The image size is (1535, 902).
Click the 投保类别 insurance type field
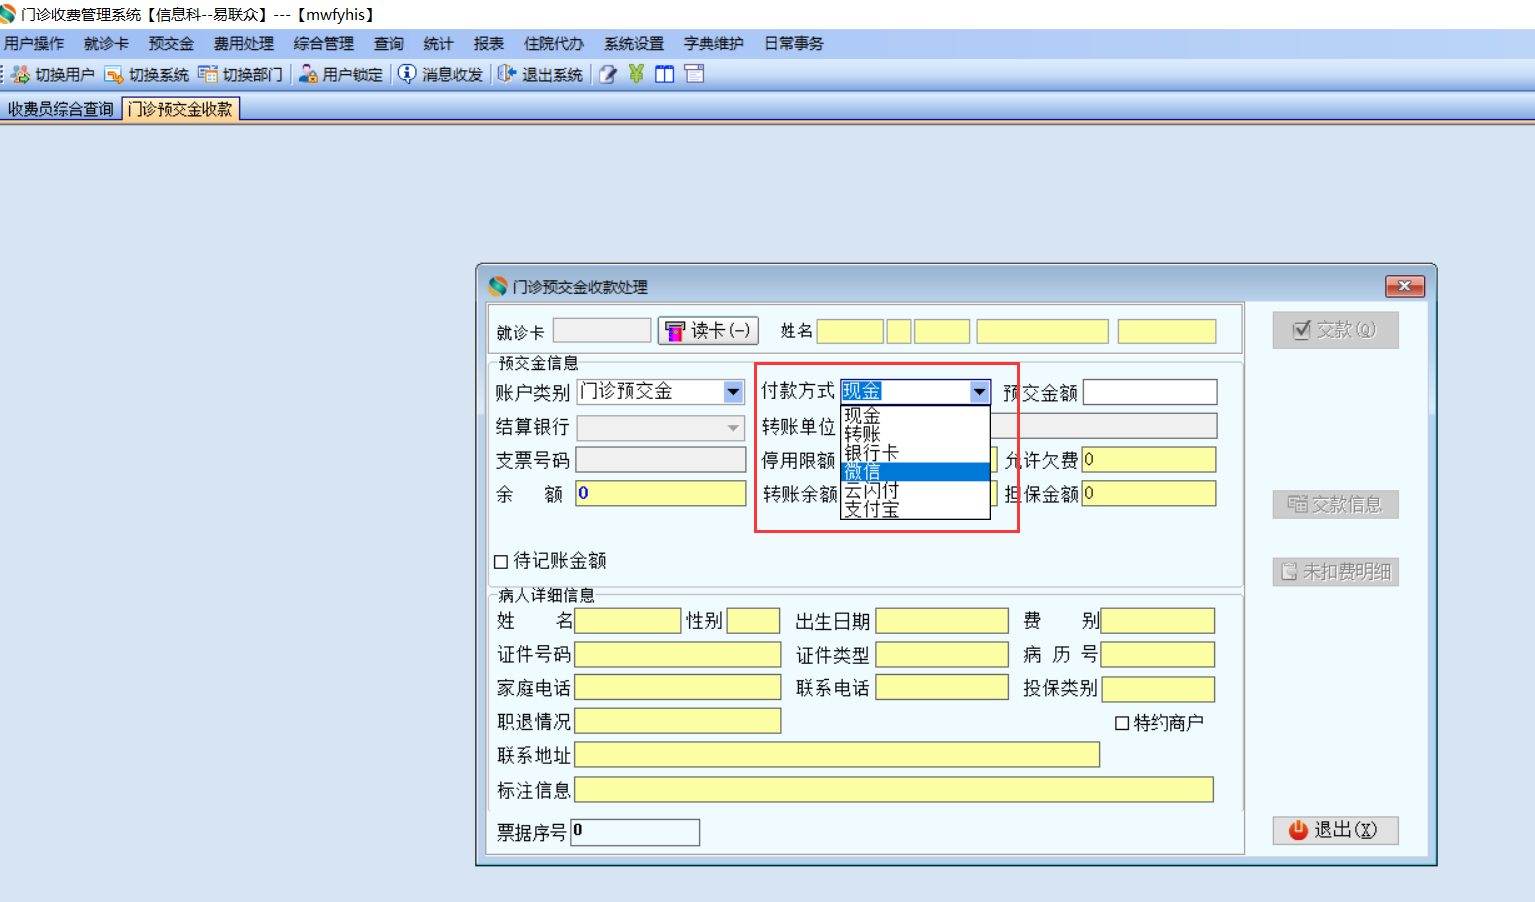pos(1158,689)
